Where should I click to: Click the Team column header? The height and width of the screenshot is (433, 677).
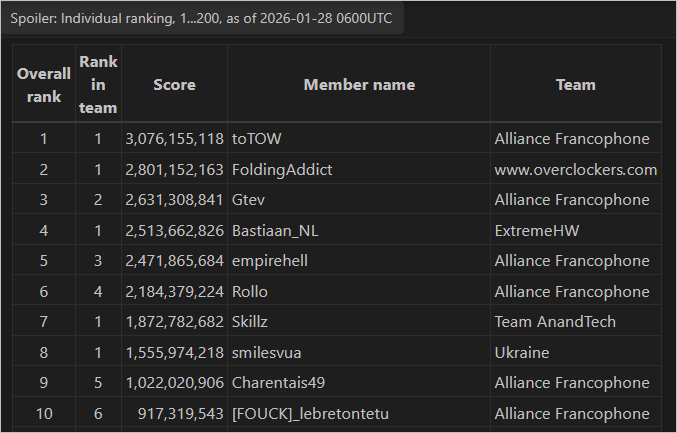point(575,85)
